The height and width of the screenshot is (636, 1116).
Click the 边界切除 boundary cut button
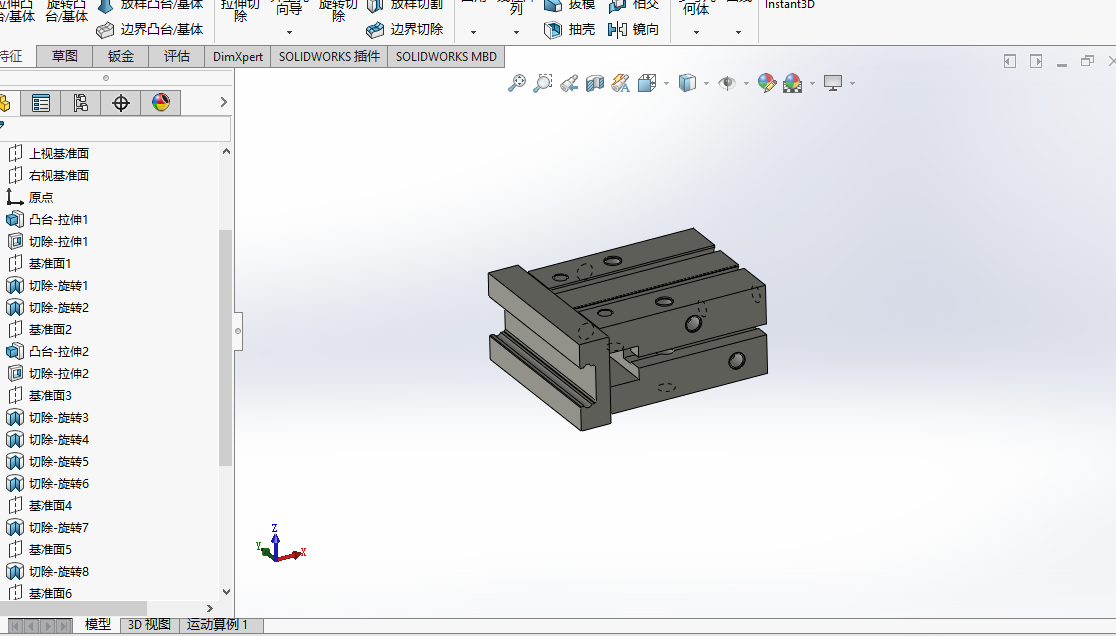[404, 29]
